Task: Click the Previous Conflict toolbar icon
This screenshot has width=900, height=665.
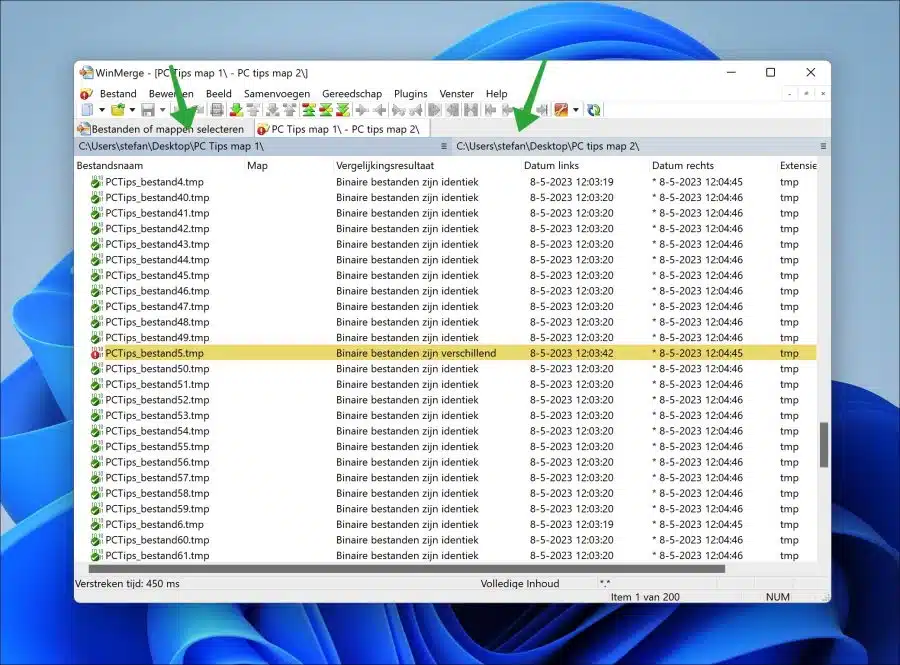Action: 289,110
